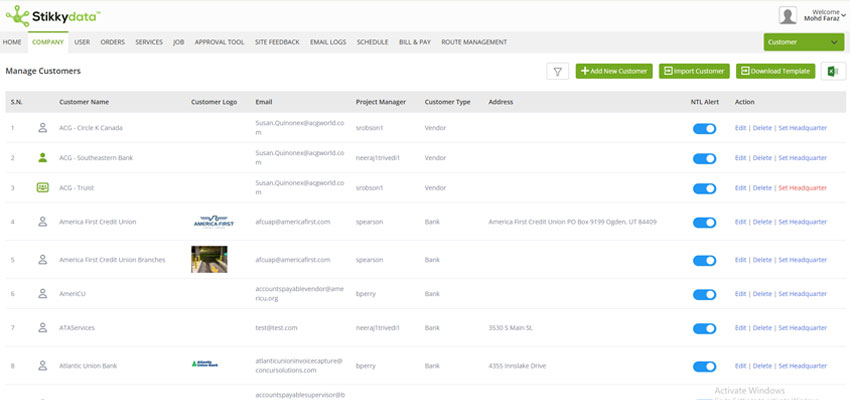Click the test@test.com email cell
The width and height of the screenshot is (850, 400).
(276, 328)
